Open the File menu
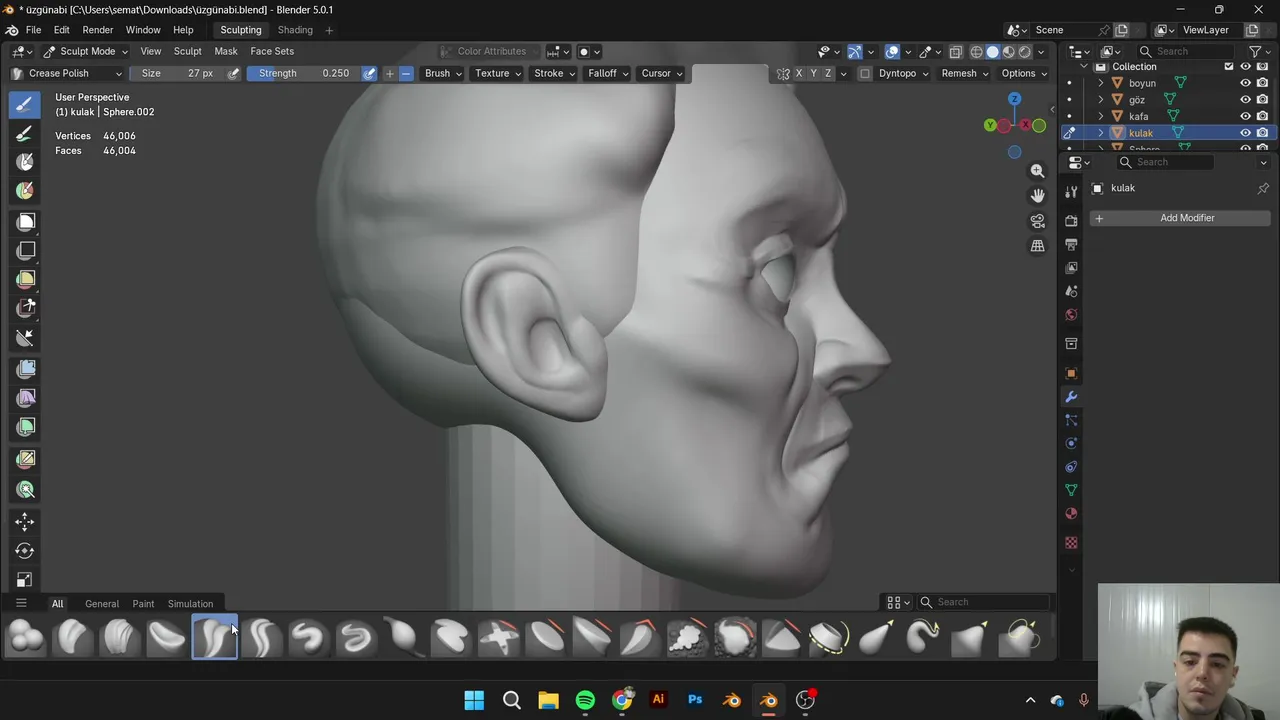Viewport: 1280px width, 720px height. coord(33,30)
